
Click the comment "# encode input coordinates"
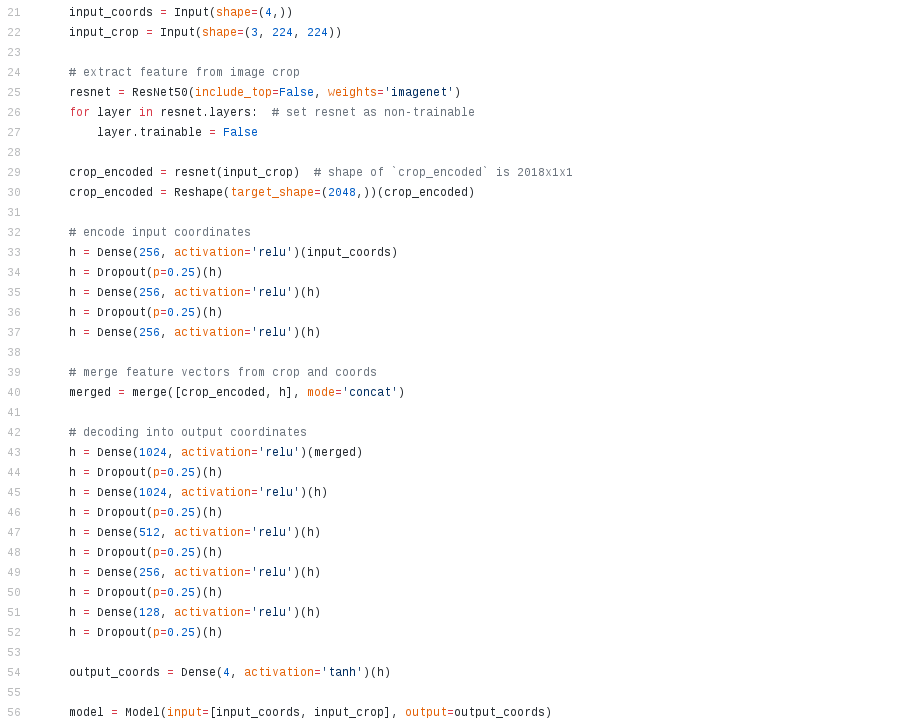pos(160,232)
